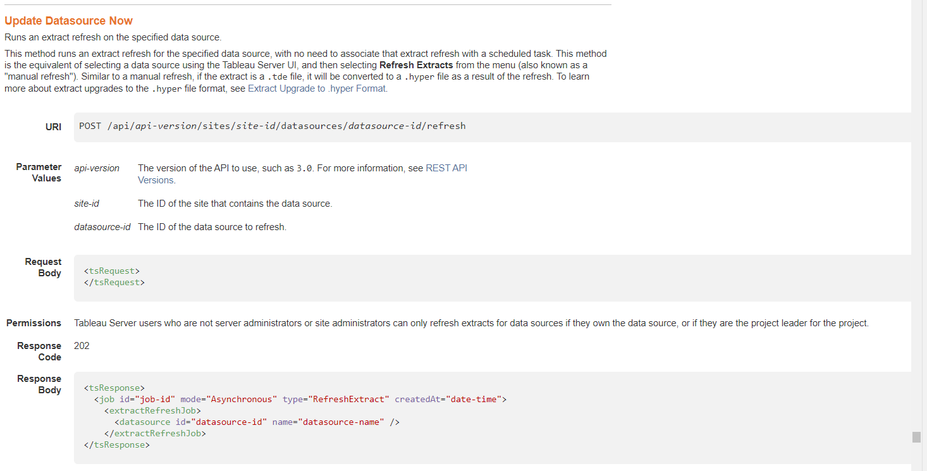This screenshot has width=927, height=471.
Task: Click the Response Body label
Action: [x=40, y=385]
